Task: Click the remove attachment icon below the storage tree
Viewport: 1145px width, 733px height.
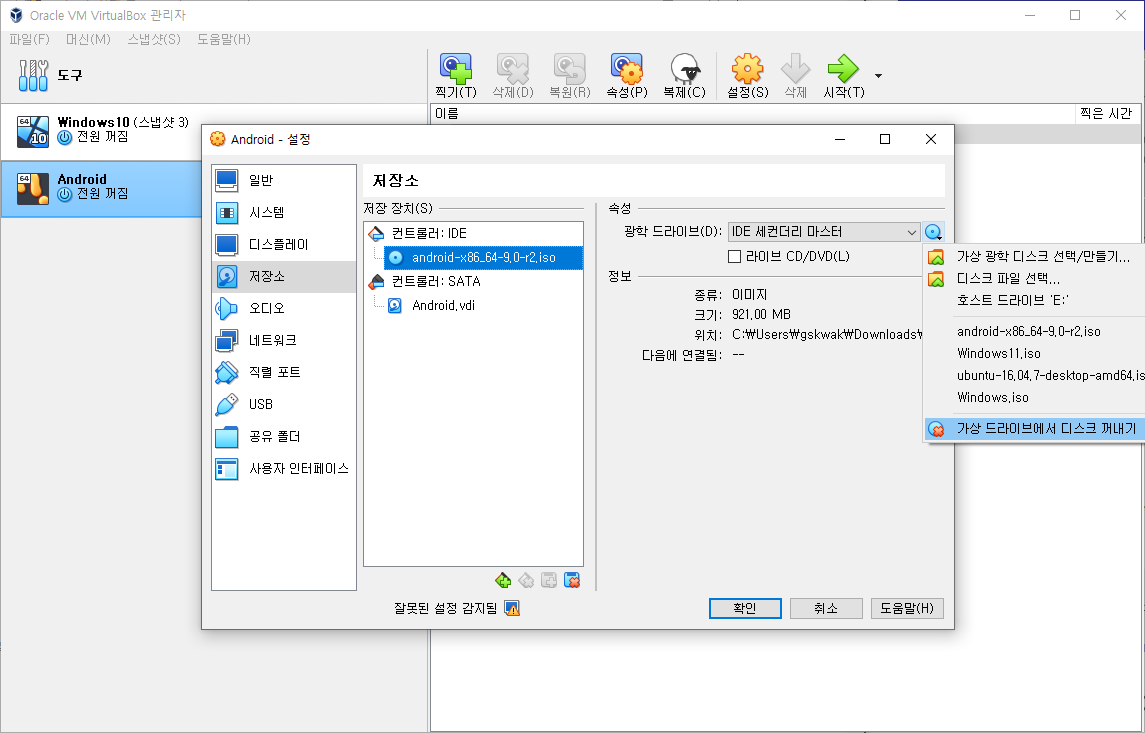Action: click(572, 580)
